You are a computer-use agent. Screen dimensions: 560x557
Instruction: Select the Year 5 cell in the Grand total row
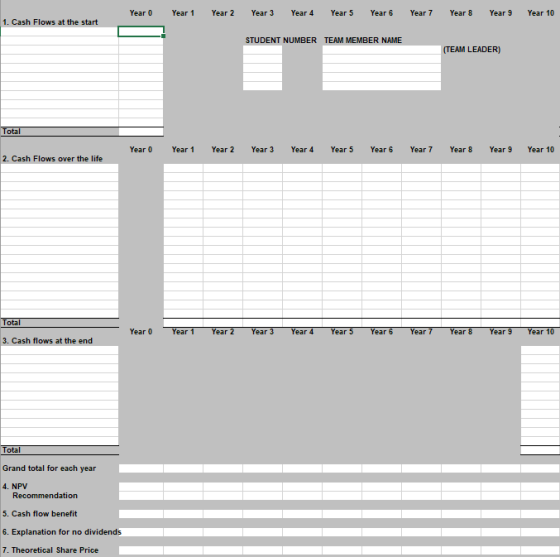point(342,468)
